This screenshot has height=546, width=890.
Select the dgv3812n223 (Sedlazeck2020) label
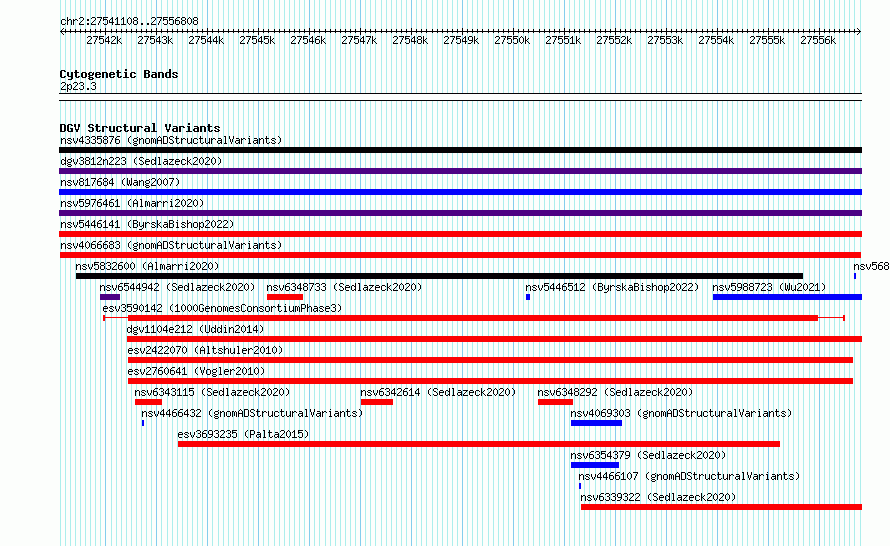coord(141,161)
